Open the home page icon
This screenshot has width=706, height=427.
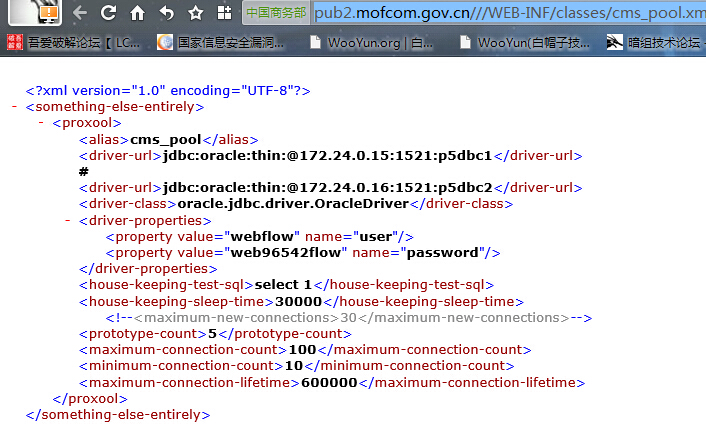click(x=137, y=13)
